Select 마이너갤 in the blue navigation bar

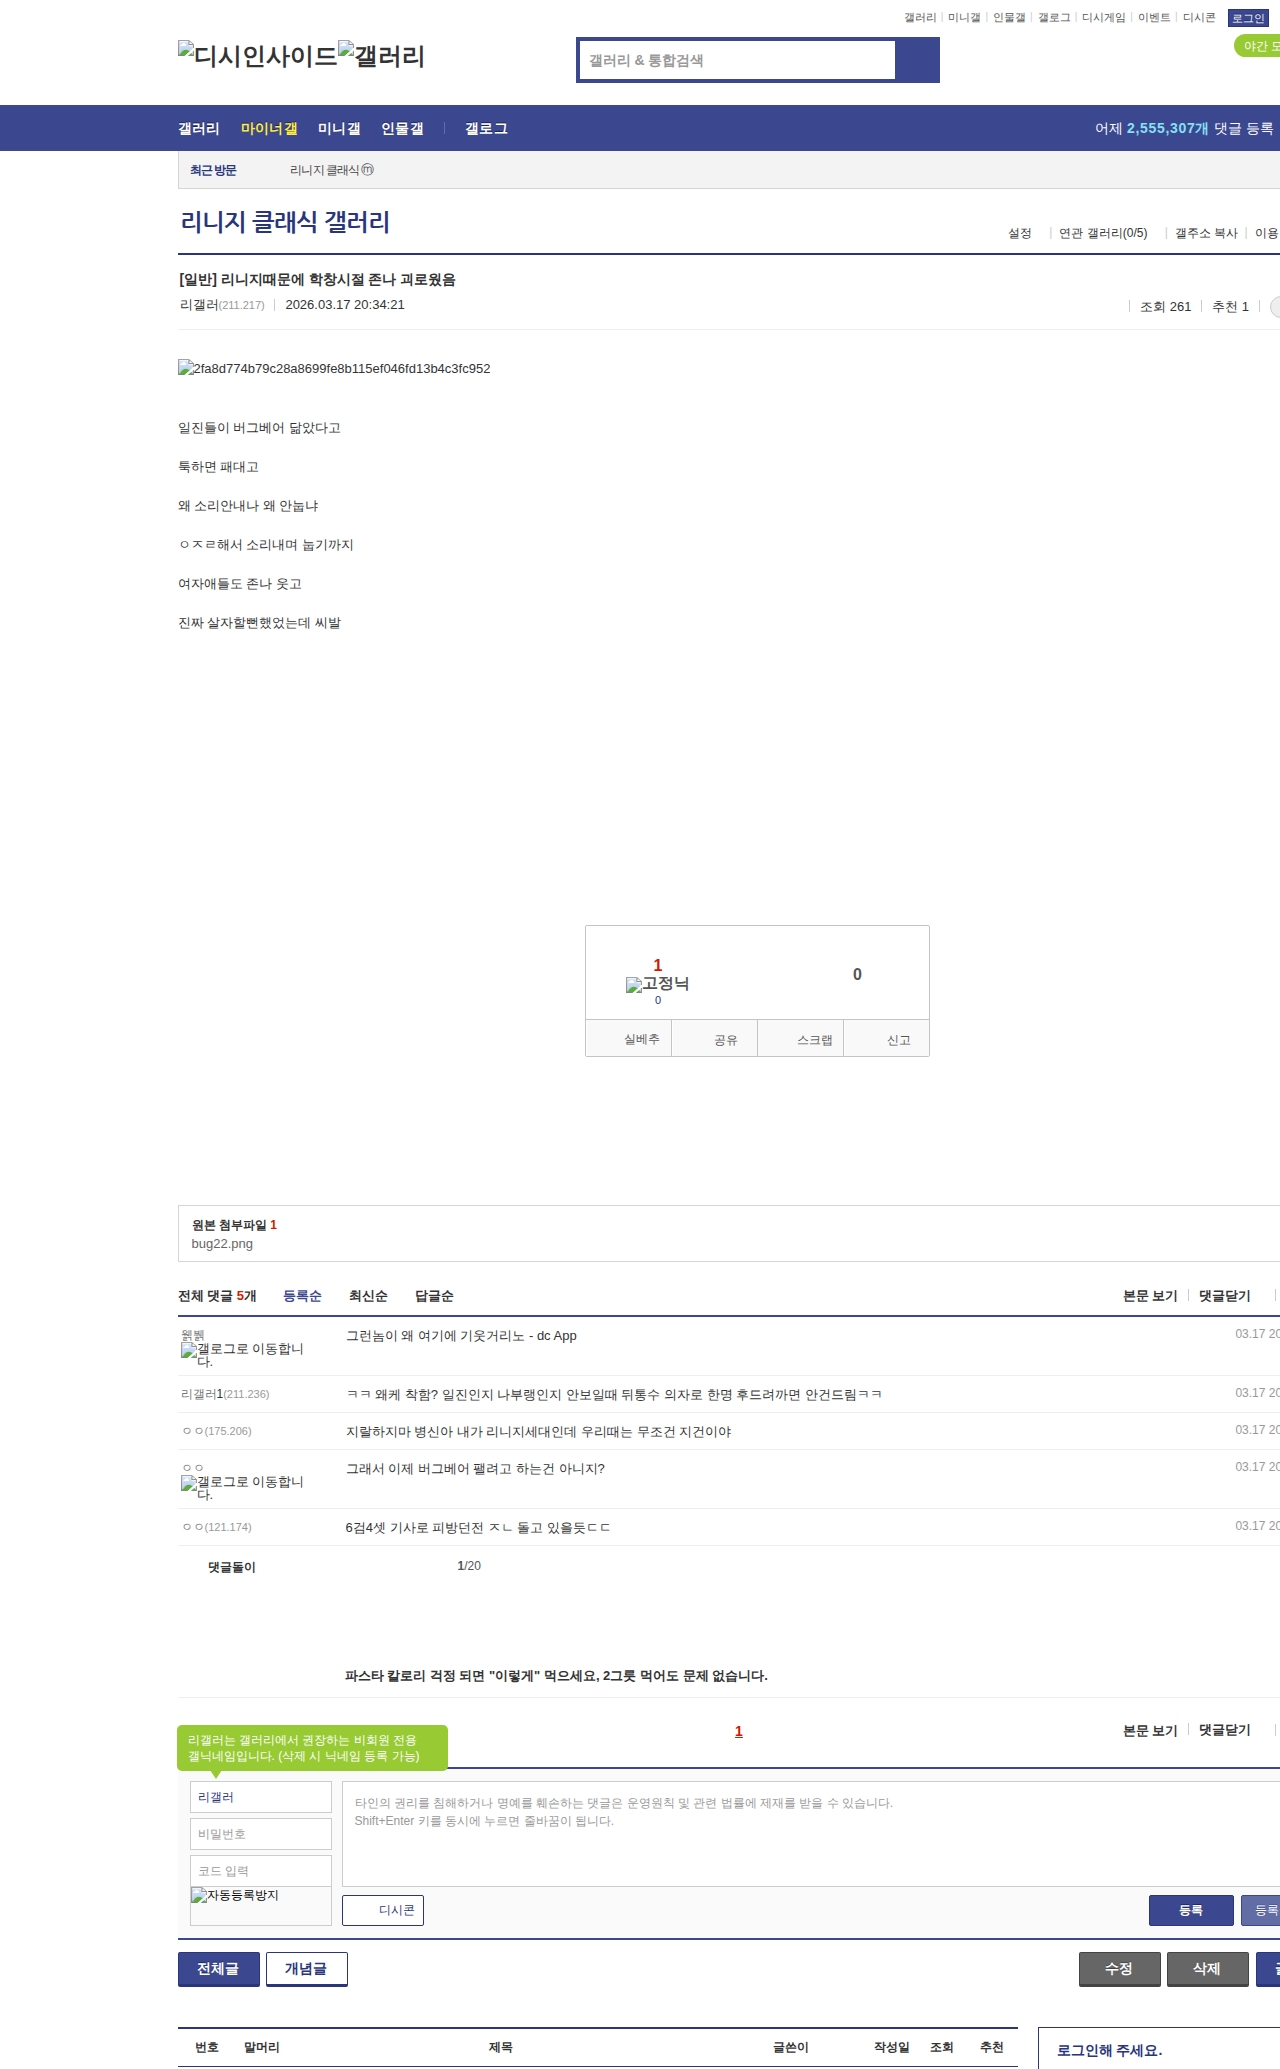coord(269,128)
